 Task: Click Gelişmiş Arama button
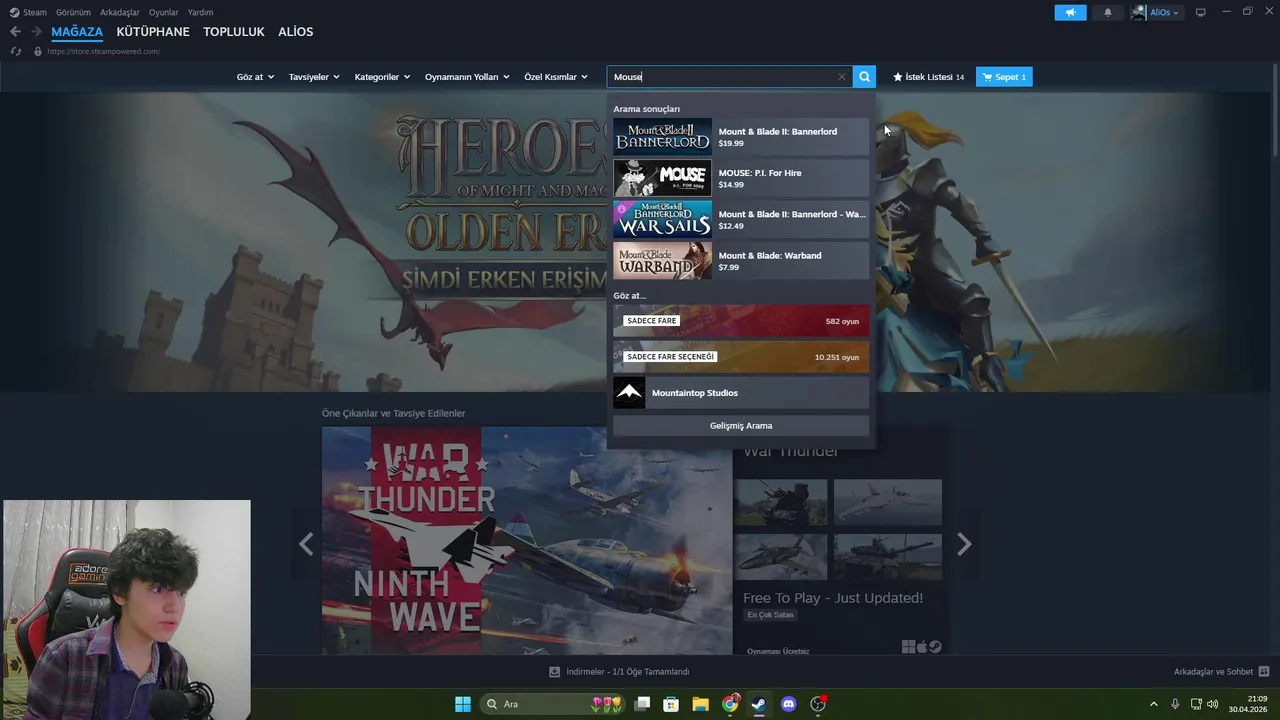741,426
